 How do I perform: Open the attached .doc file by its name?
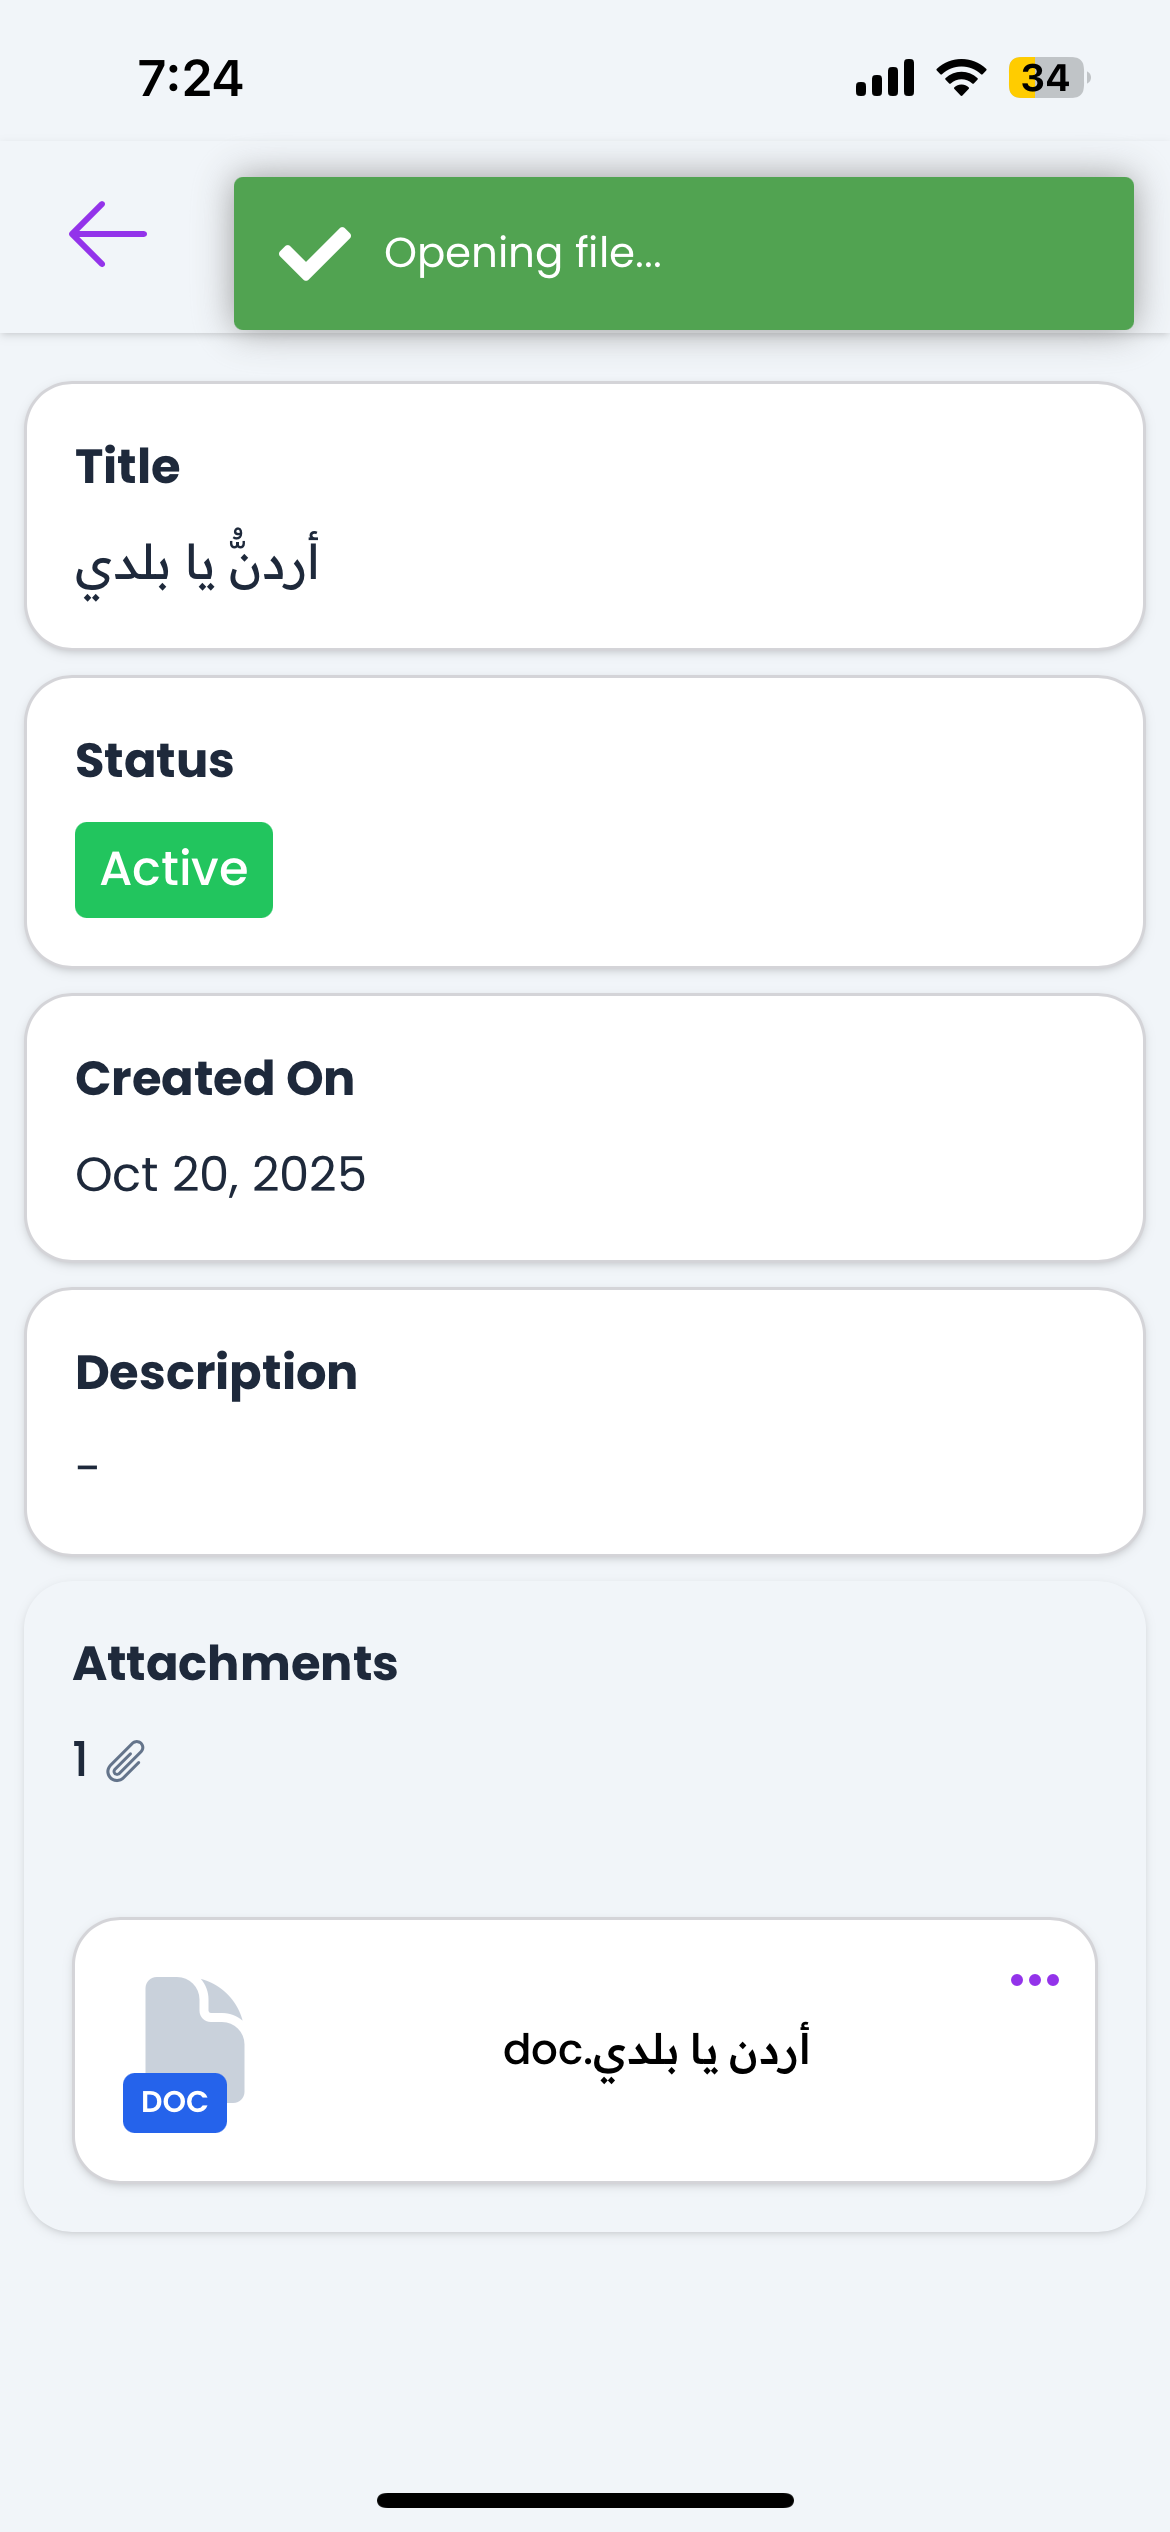click(656, 2051)
